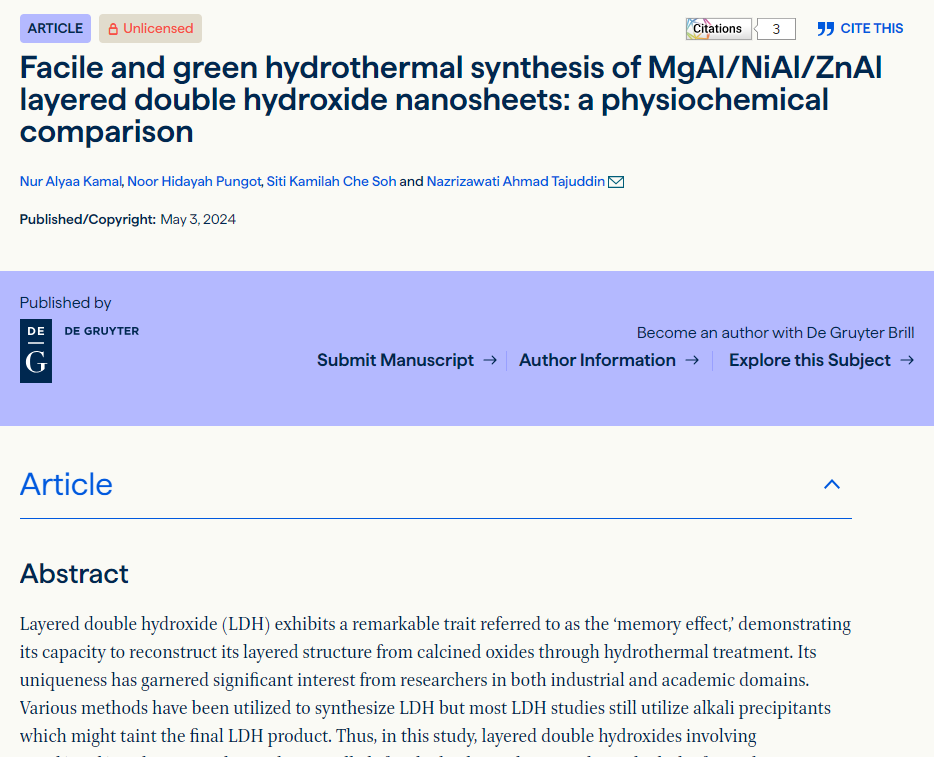Click the Citations badge icon

717,29
